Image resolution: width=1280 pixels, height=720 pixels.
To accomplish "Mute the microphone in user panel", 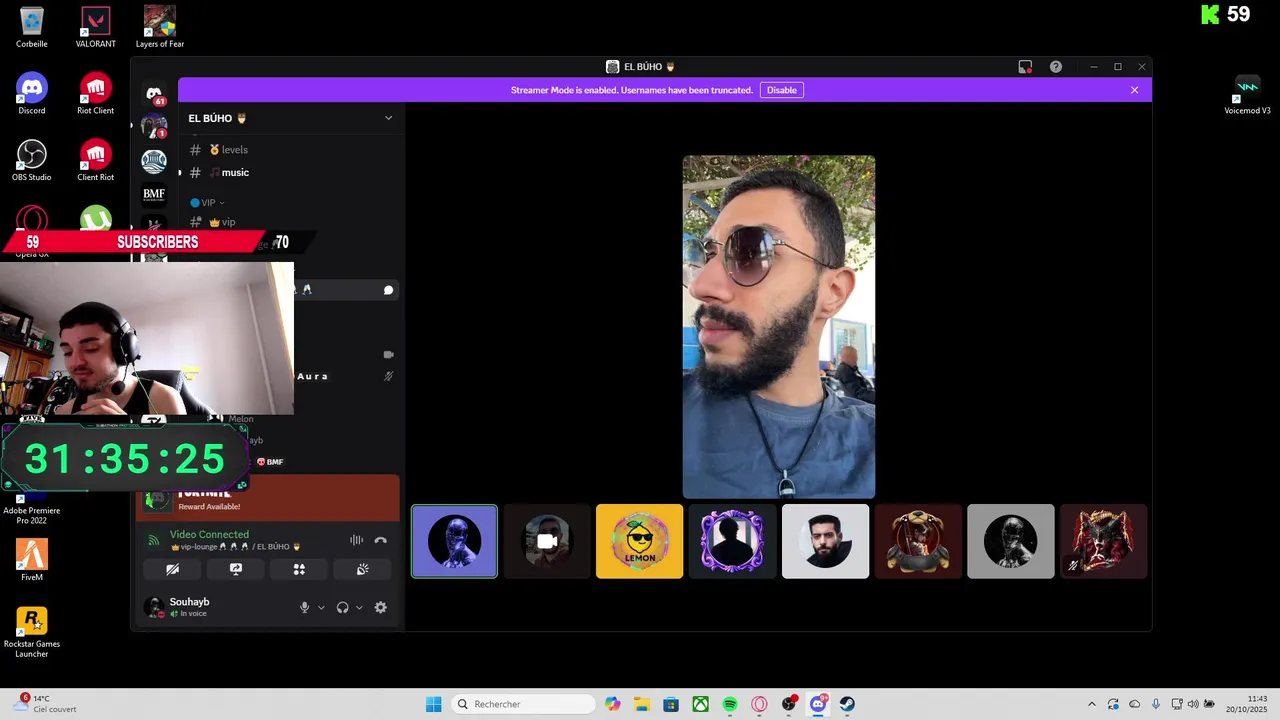I will [x=304, y=607].
